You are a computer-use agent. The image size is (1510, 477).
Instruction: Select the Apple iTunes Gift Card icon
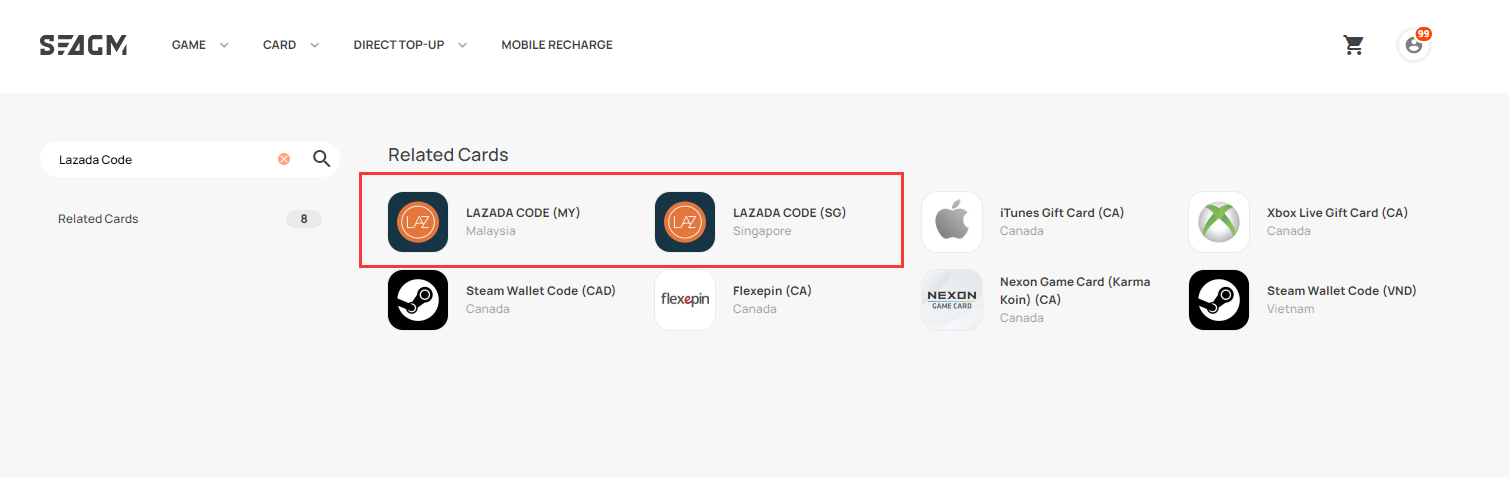coord(952,222)
